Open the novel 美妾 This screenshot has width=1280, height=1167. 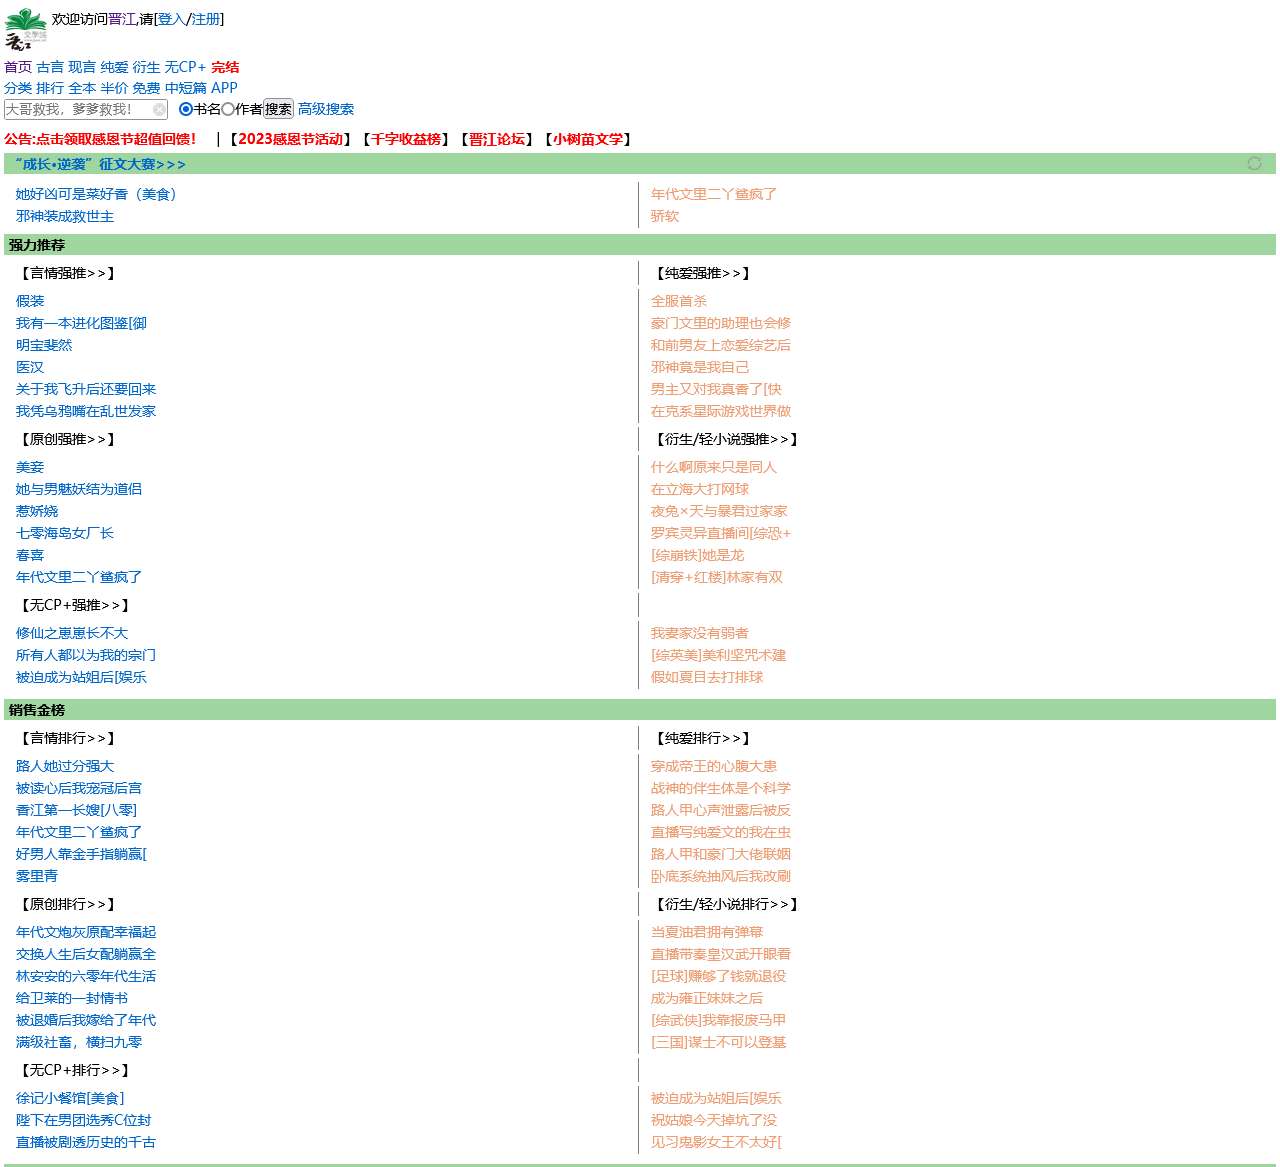point(30,467)
